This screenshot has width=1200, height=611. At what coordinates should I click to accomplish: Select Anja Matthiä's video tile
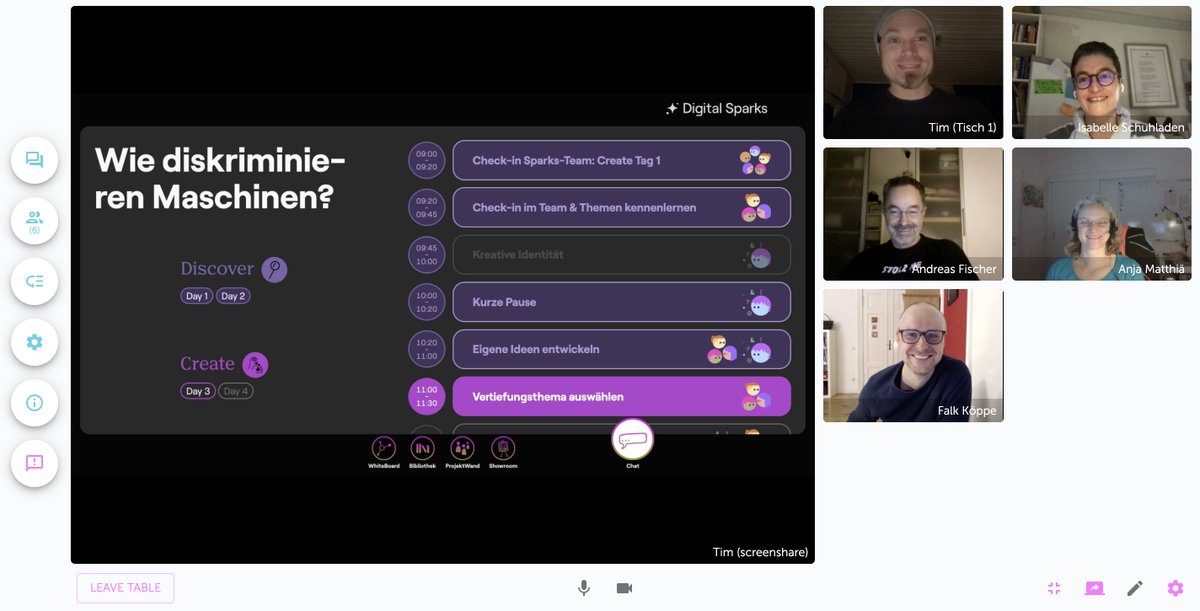pyautogui.click(x=1102, y=214)
